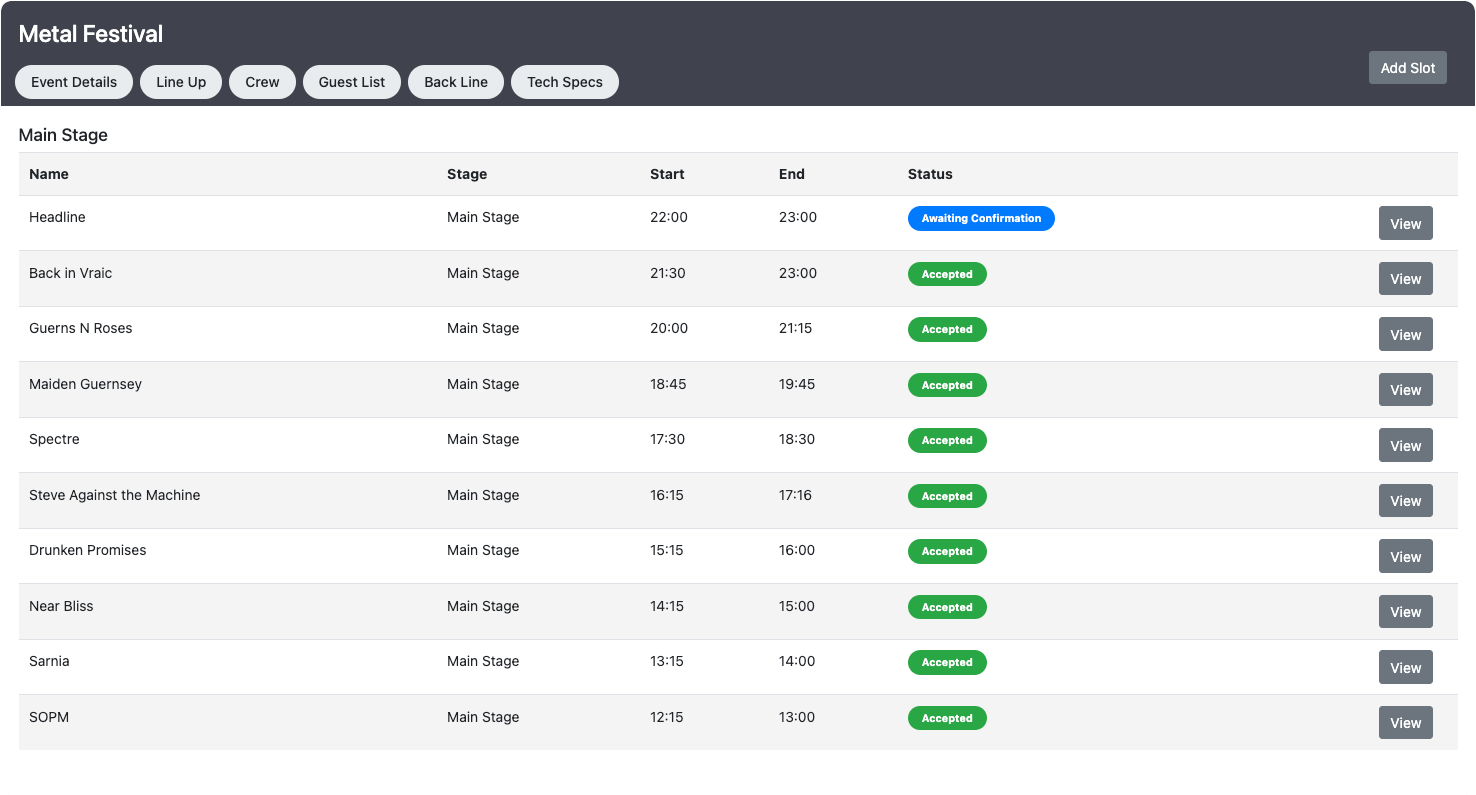The height and width of the screenshot is (795, 1476).
Task: Click the Name column header
Action: 49,174
